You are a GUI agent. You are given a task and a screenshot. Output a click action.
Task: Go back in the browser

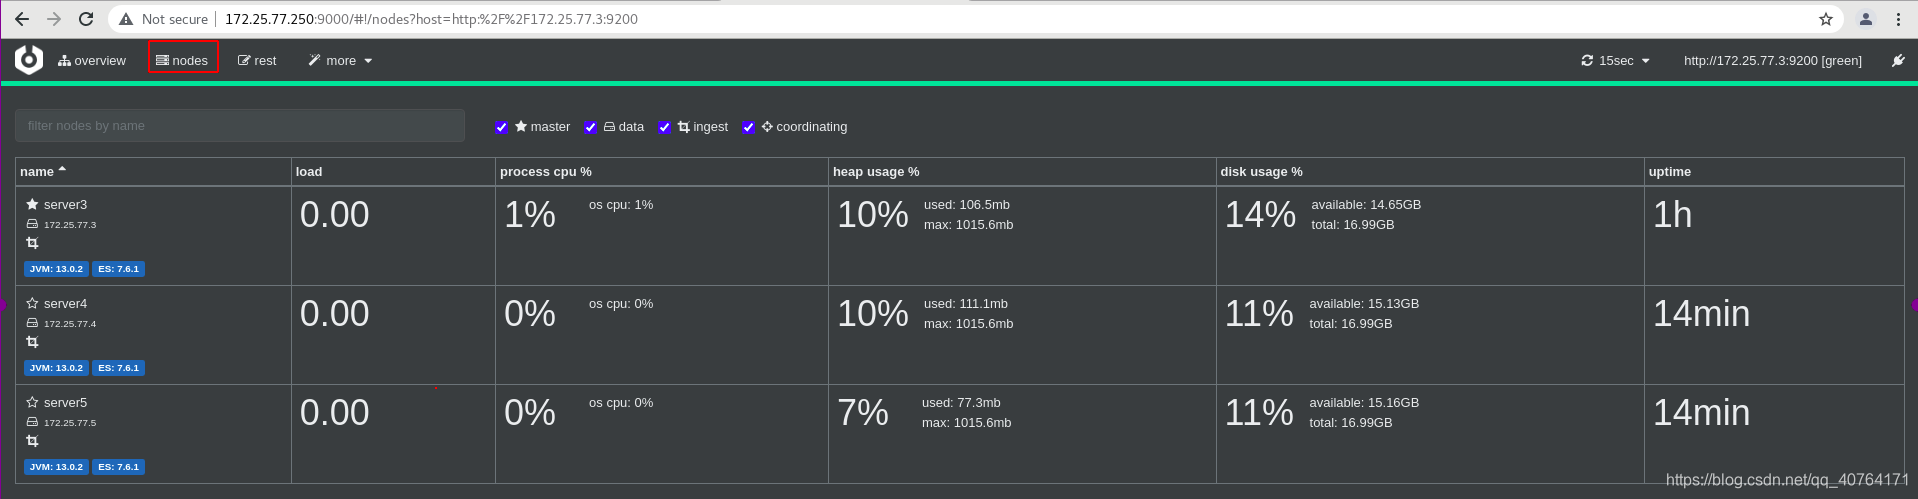22,19
